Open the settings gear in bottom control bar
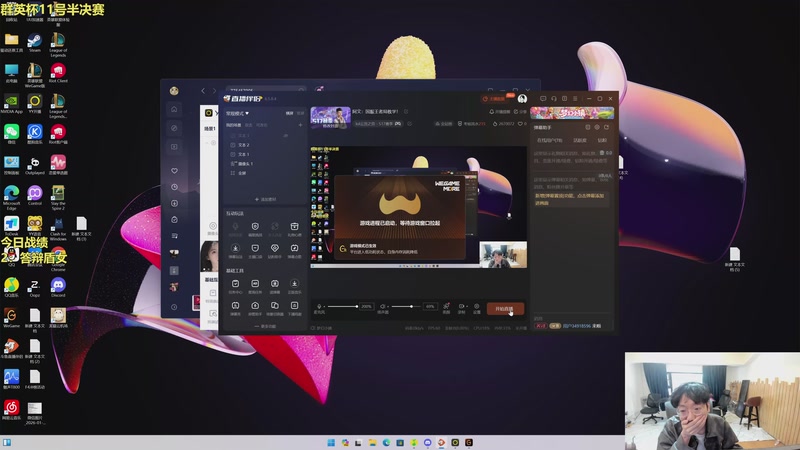 (x=477, y=307)
